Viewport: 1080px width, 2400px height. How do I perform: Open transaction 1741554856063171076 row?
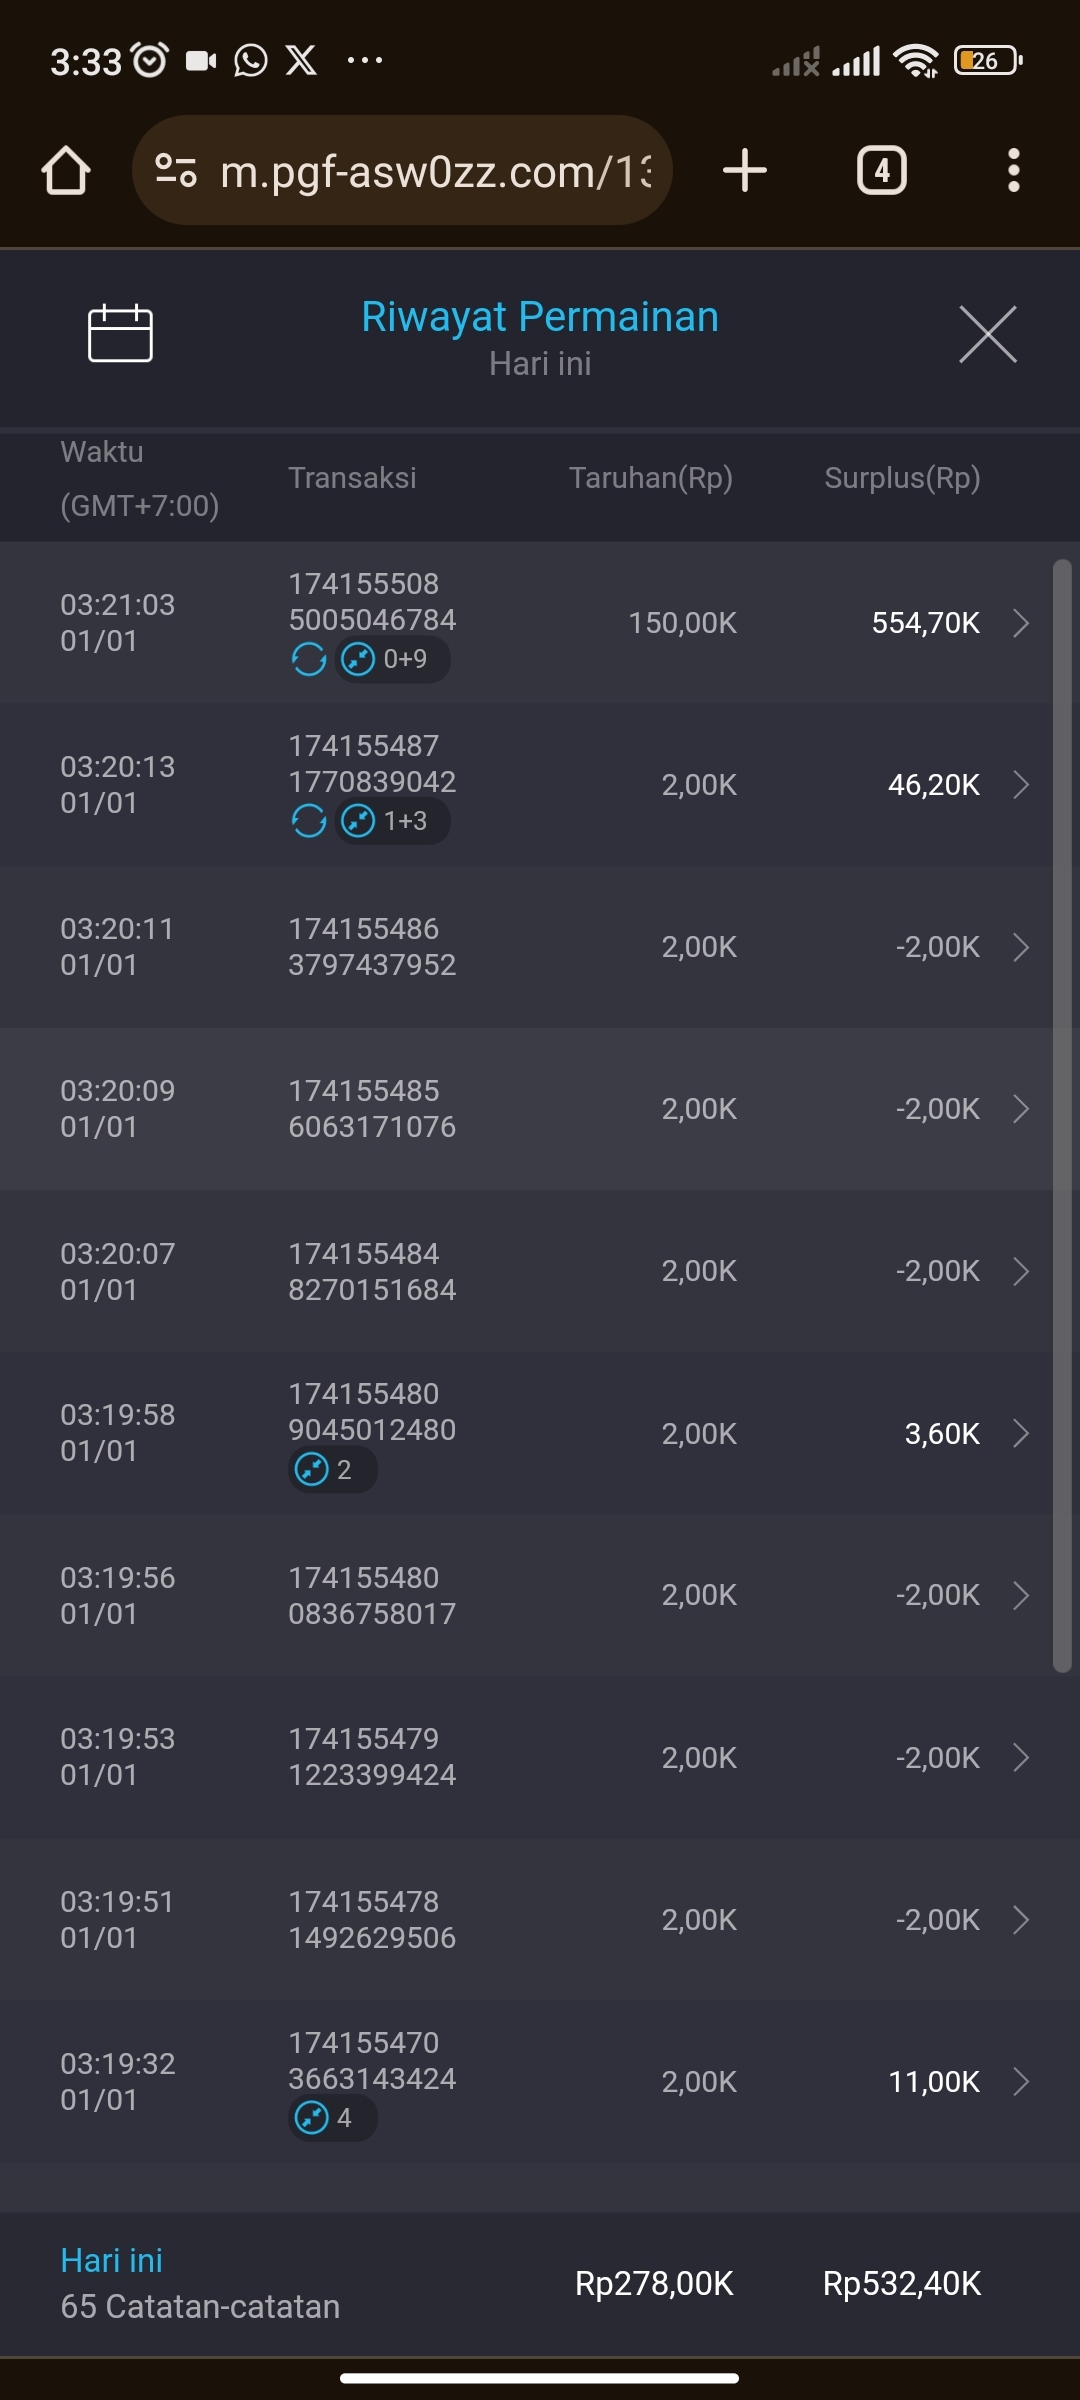[372, 1109]
